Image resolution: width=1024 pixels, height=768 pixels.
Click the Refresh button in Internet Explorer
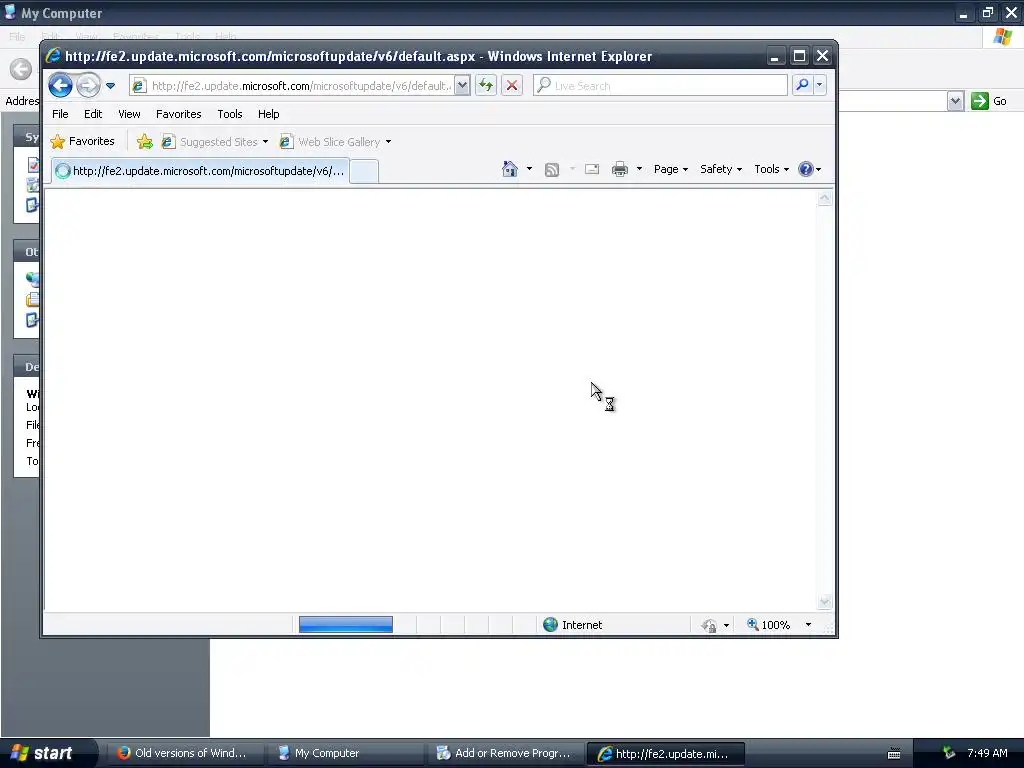pyautogui.click(x=486, y=86)
